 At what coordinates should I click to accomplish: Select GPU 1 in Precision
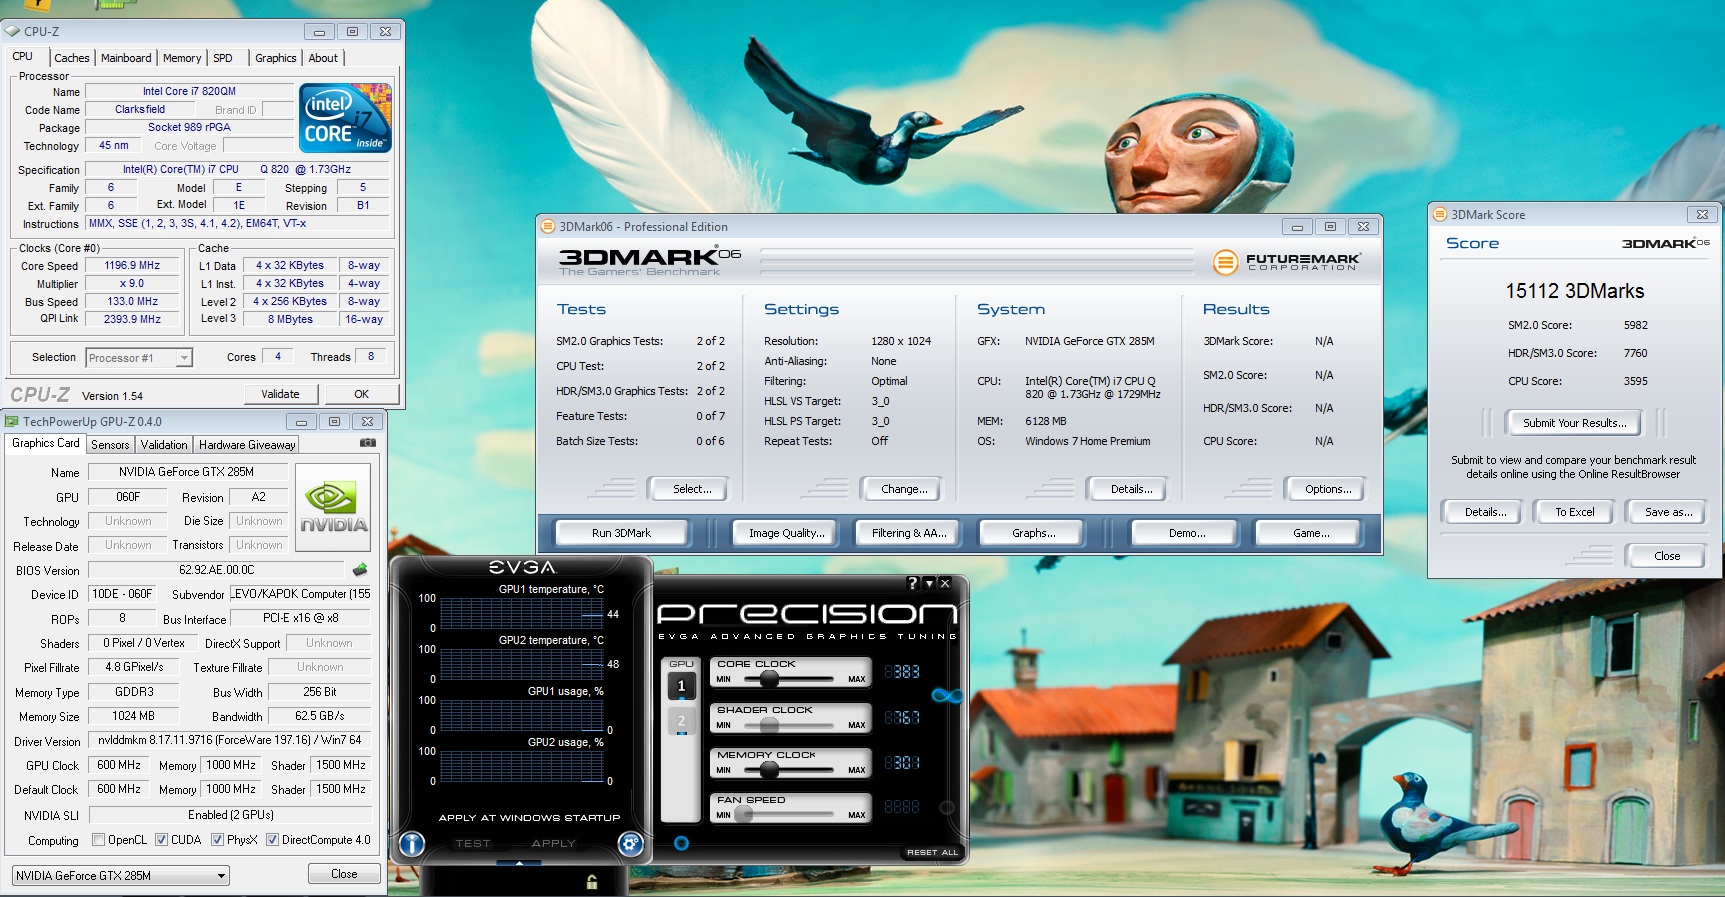click(x=681, y=686)
